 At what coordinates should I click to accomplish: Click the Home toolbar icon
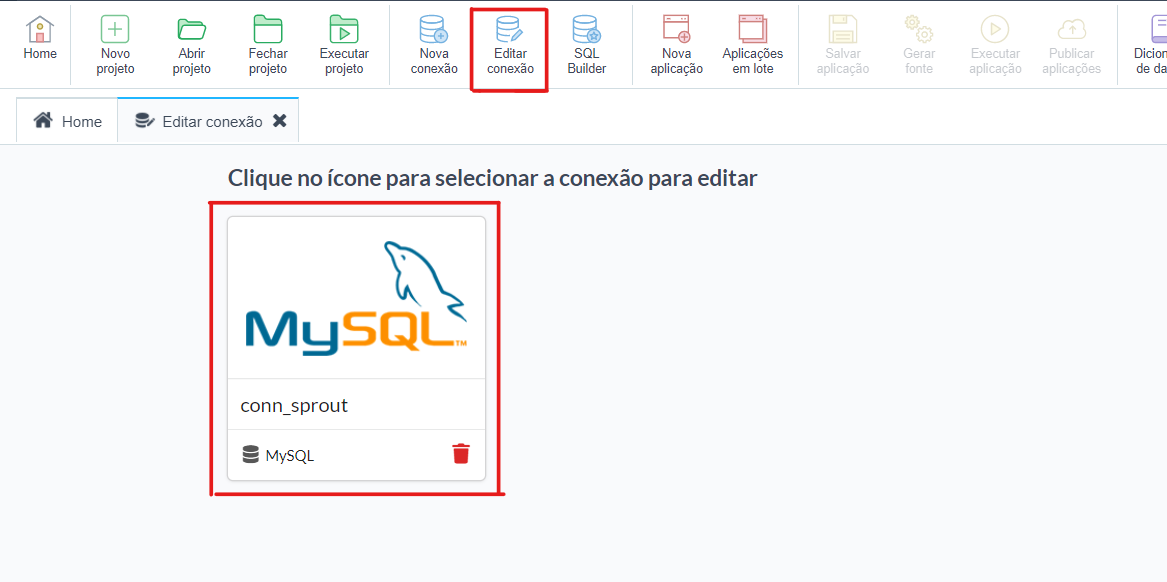click(x=40, y=30)
